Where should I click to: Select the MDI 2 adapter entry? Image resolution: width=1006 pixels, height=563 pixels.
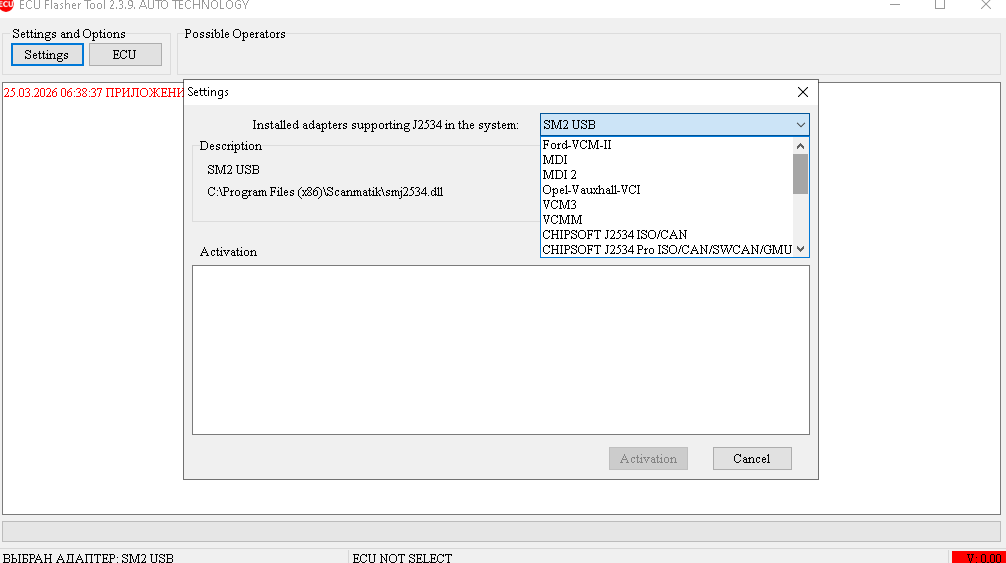560,175
